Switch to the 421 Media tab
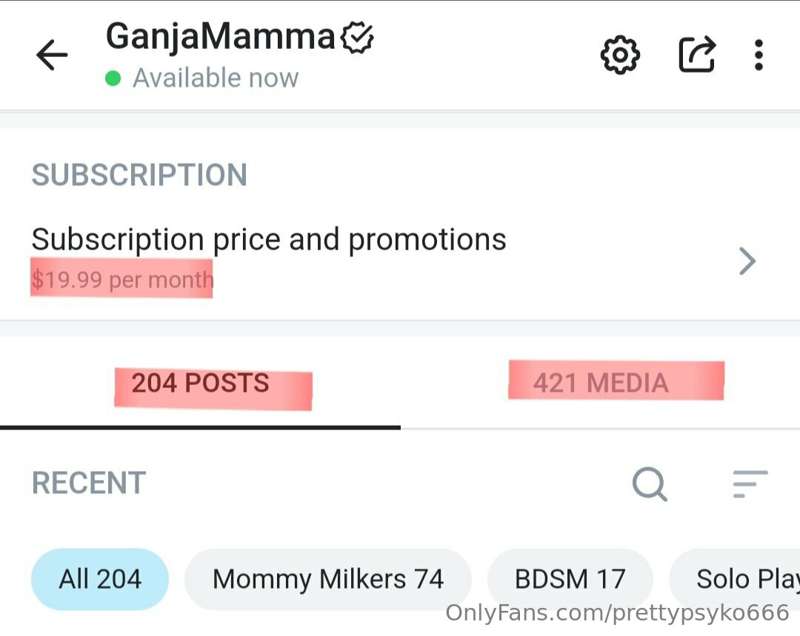Image resolution: width=800 pixels, height=636 pixels. pos(600,383)
